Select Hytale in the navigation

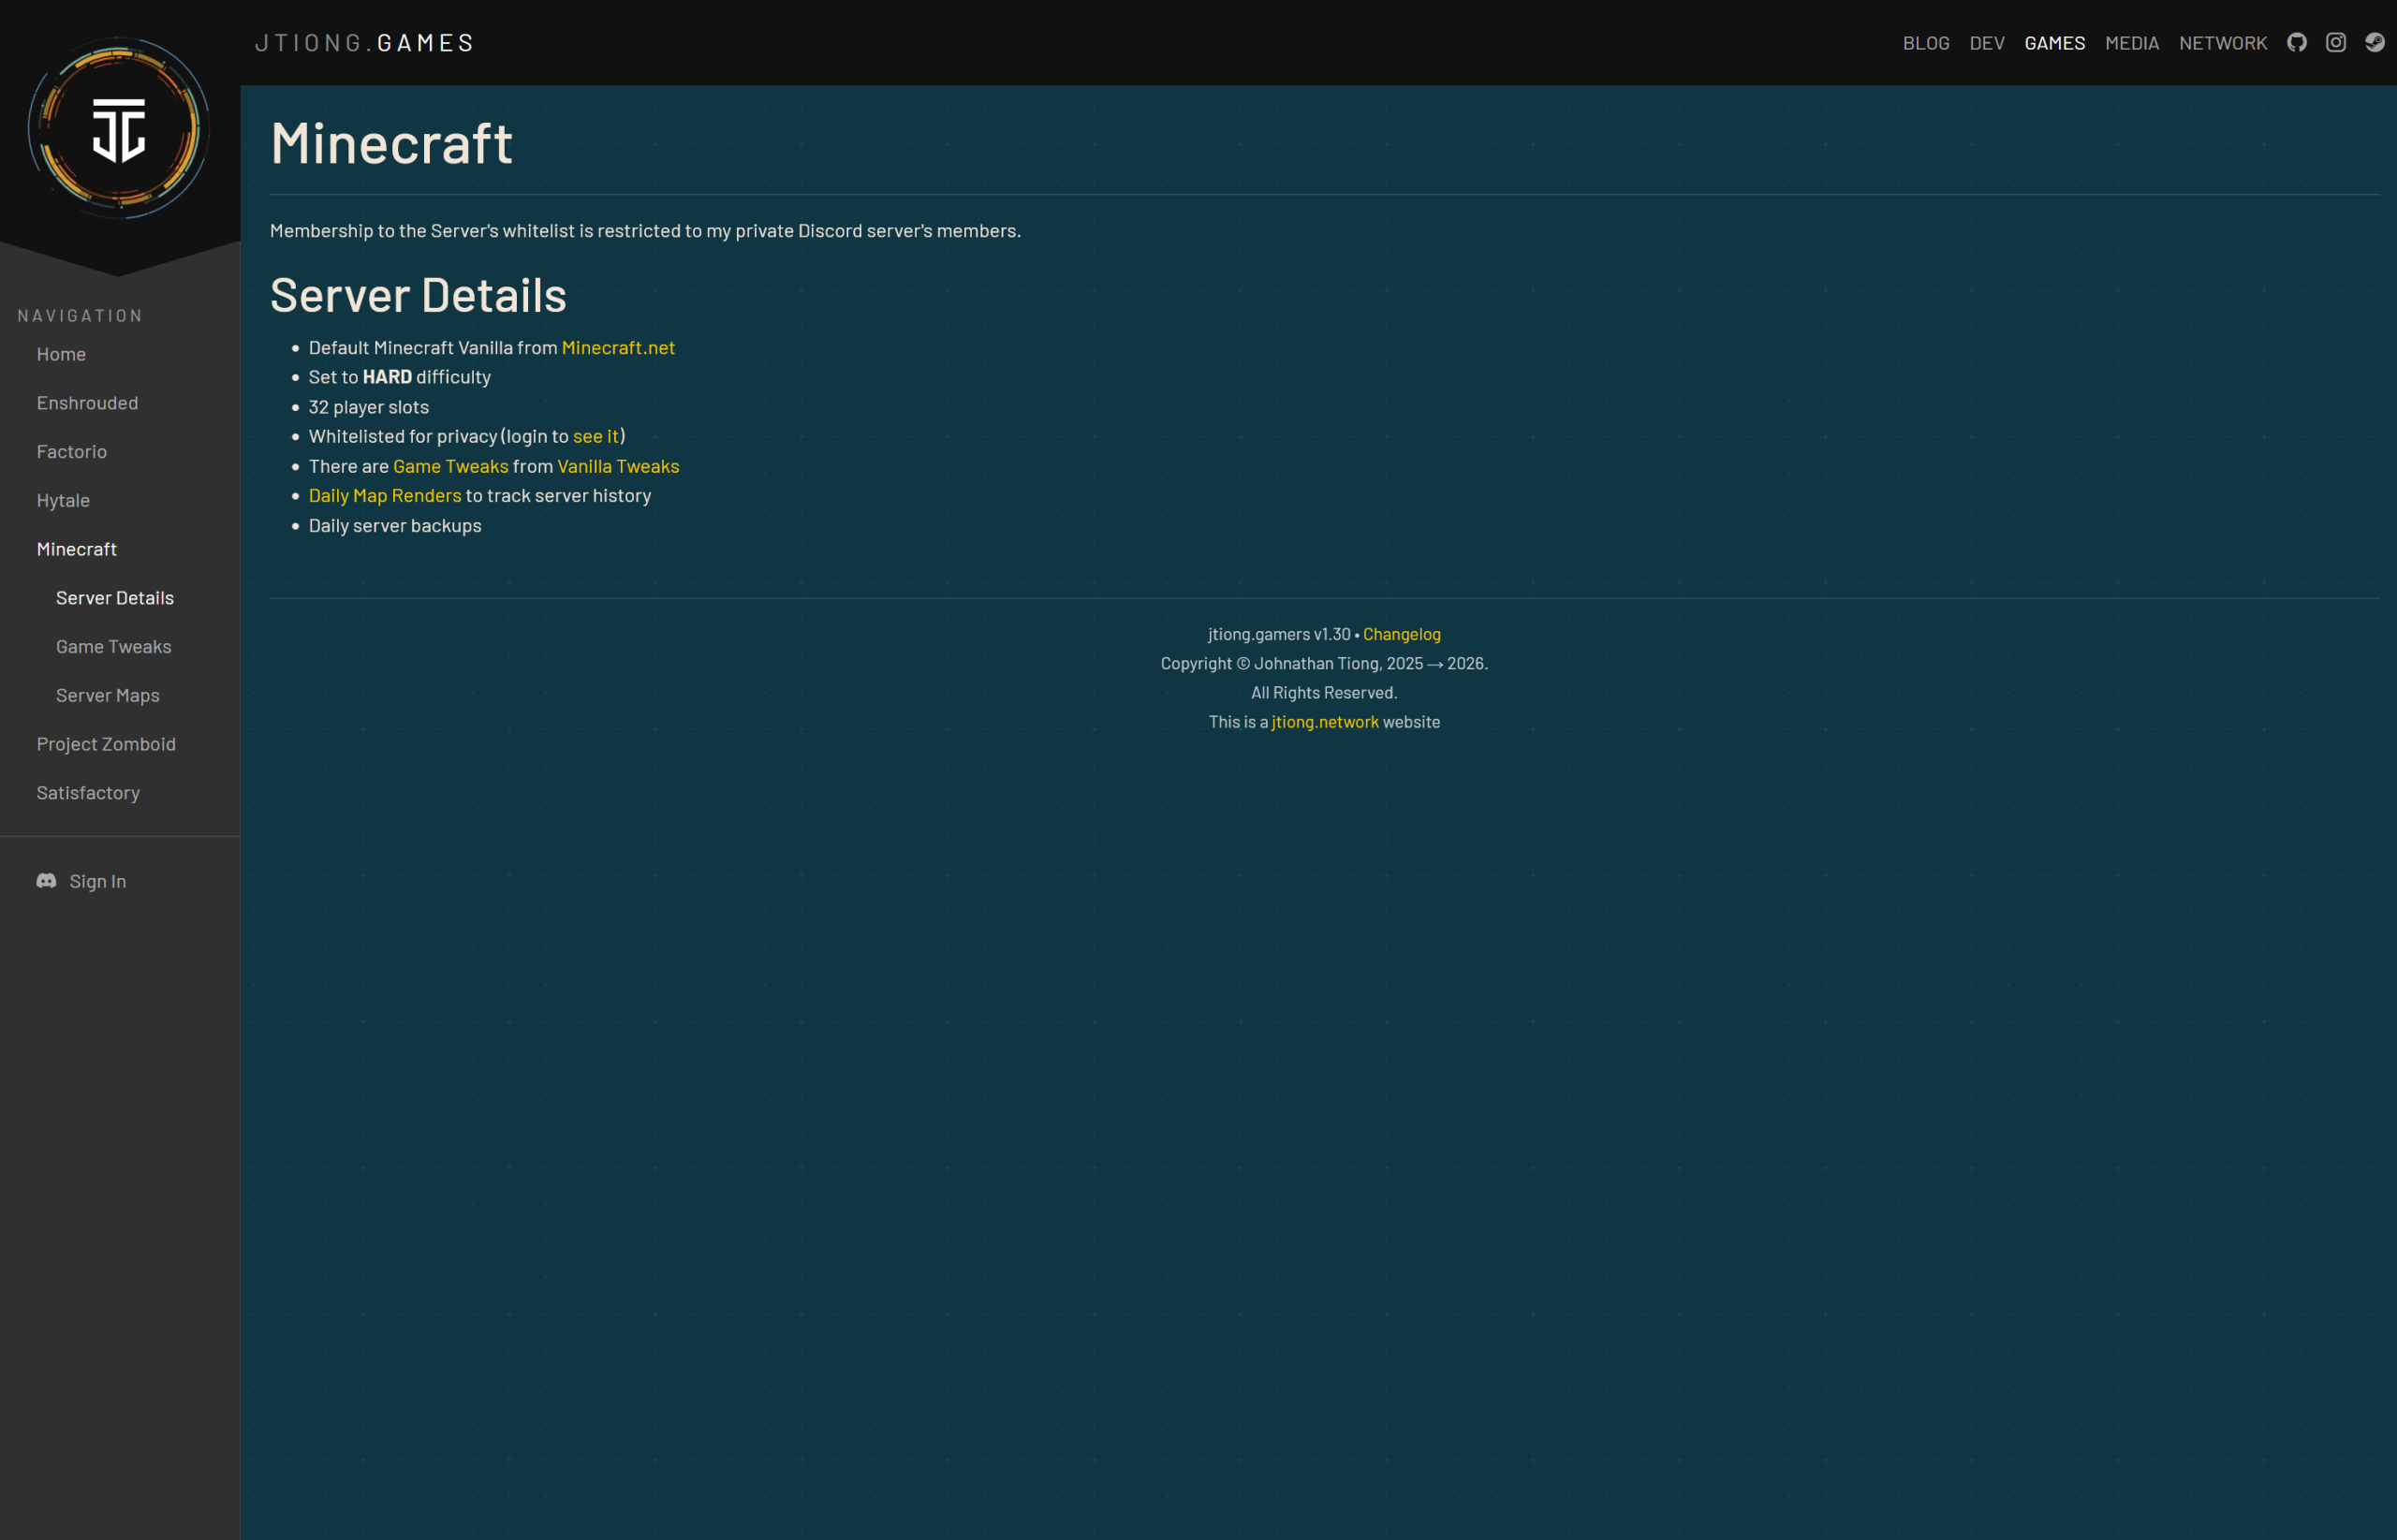point(63,500)
